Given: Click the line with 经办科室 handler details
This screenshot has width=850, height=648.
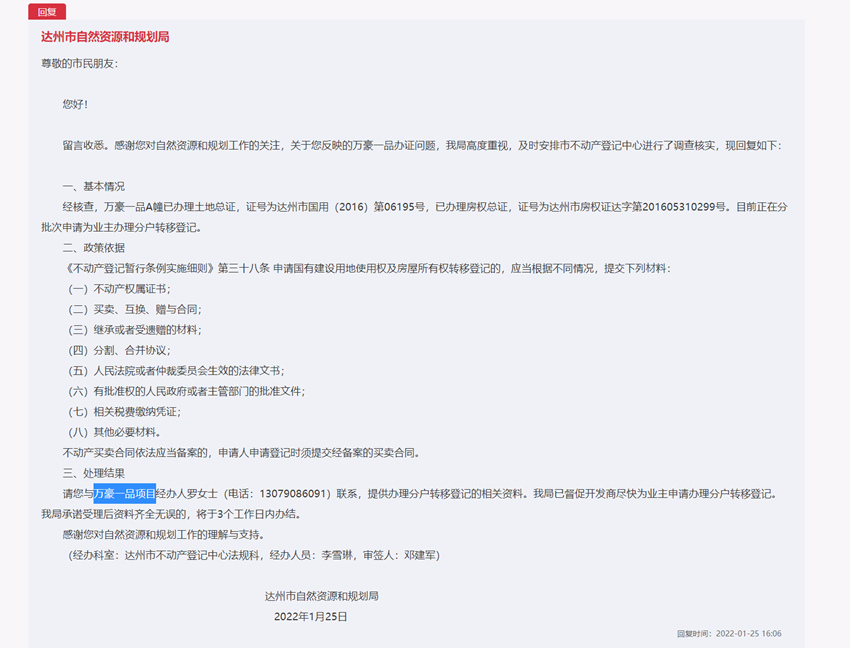Looking at the screenshot, I should coord(254,555).
